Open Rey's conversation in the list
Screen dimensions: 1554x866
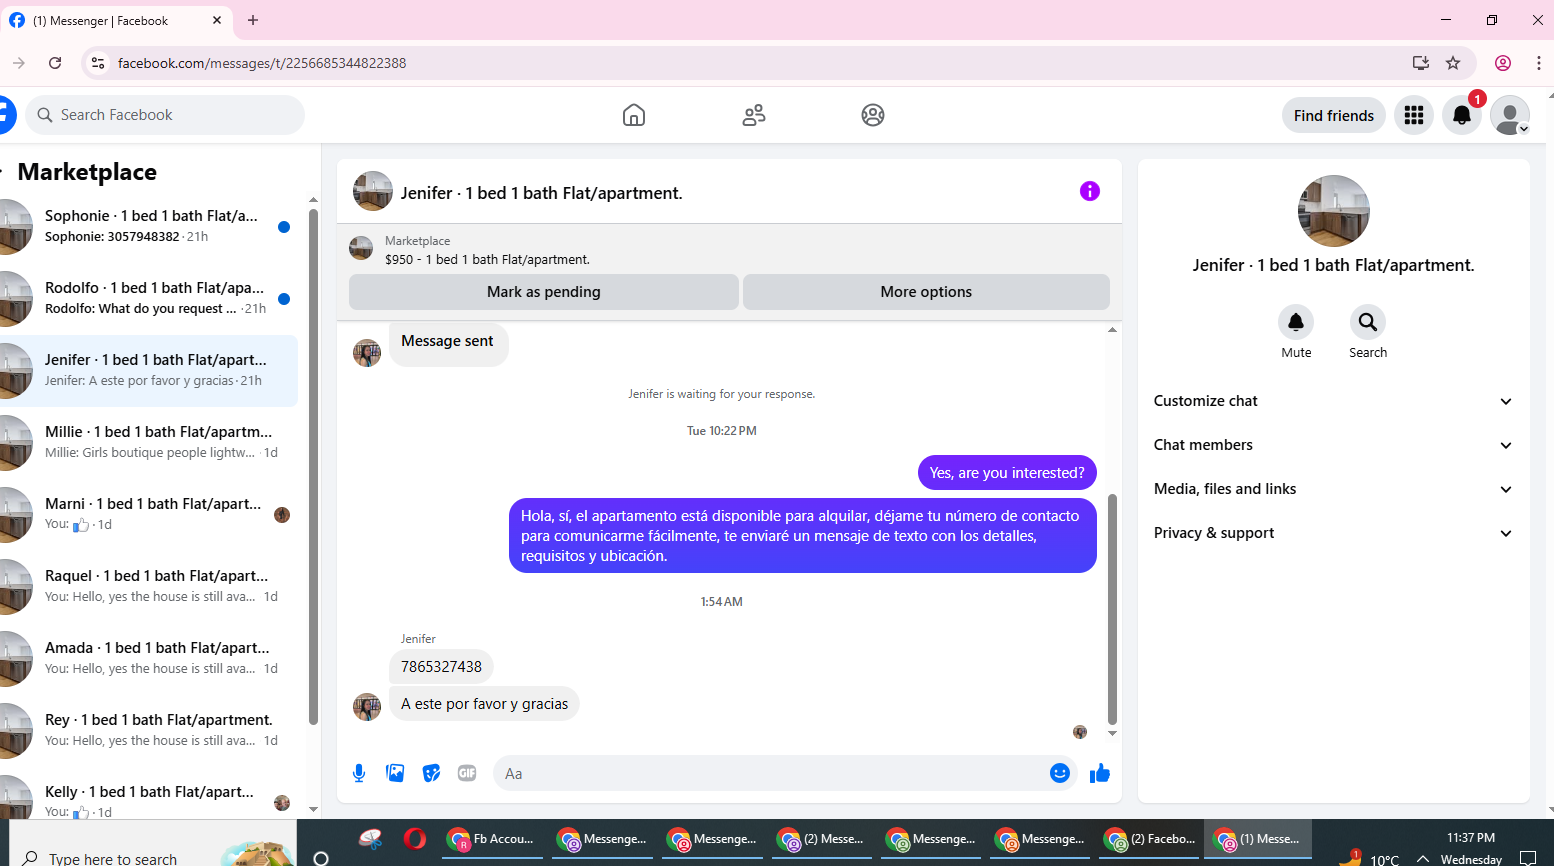[x=150, y=730]
